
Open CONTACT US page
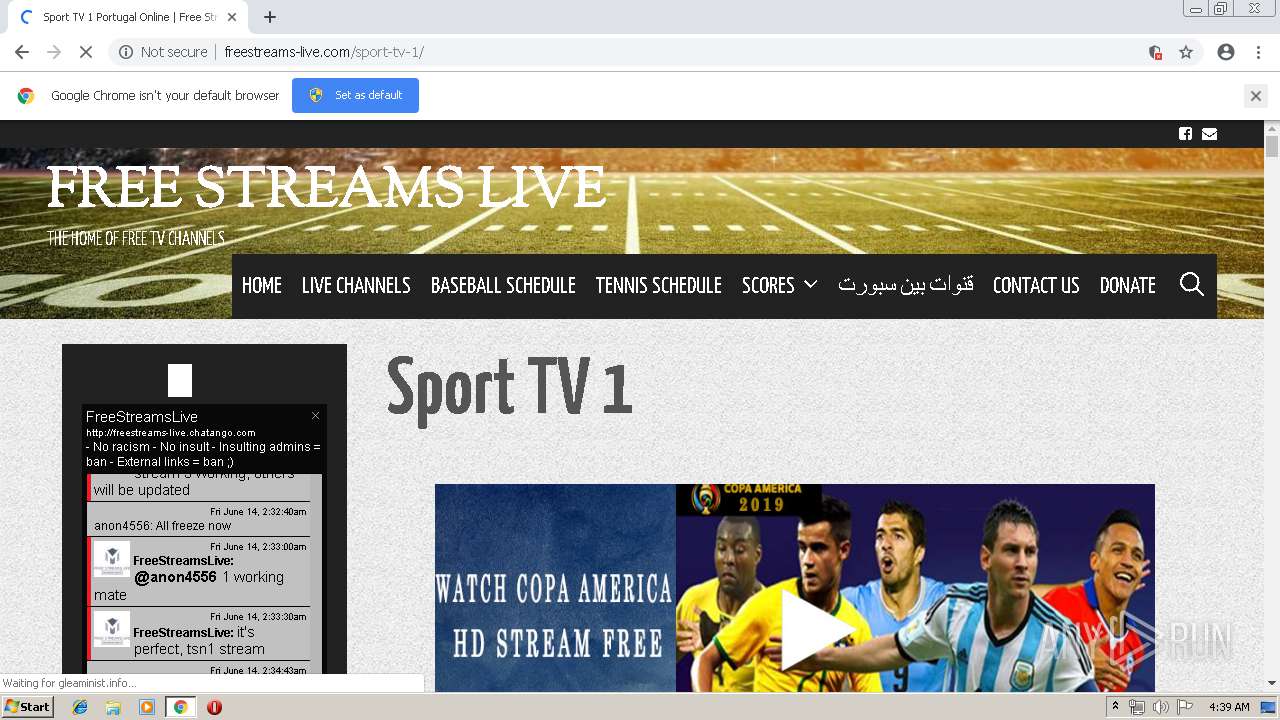coord(1036,286)
